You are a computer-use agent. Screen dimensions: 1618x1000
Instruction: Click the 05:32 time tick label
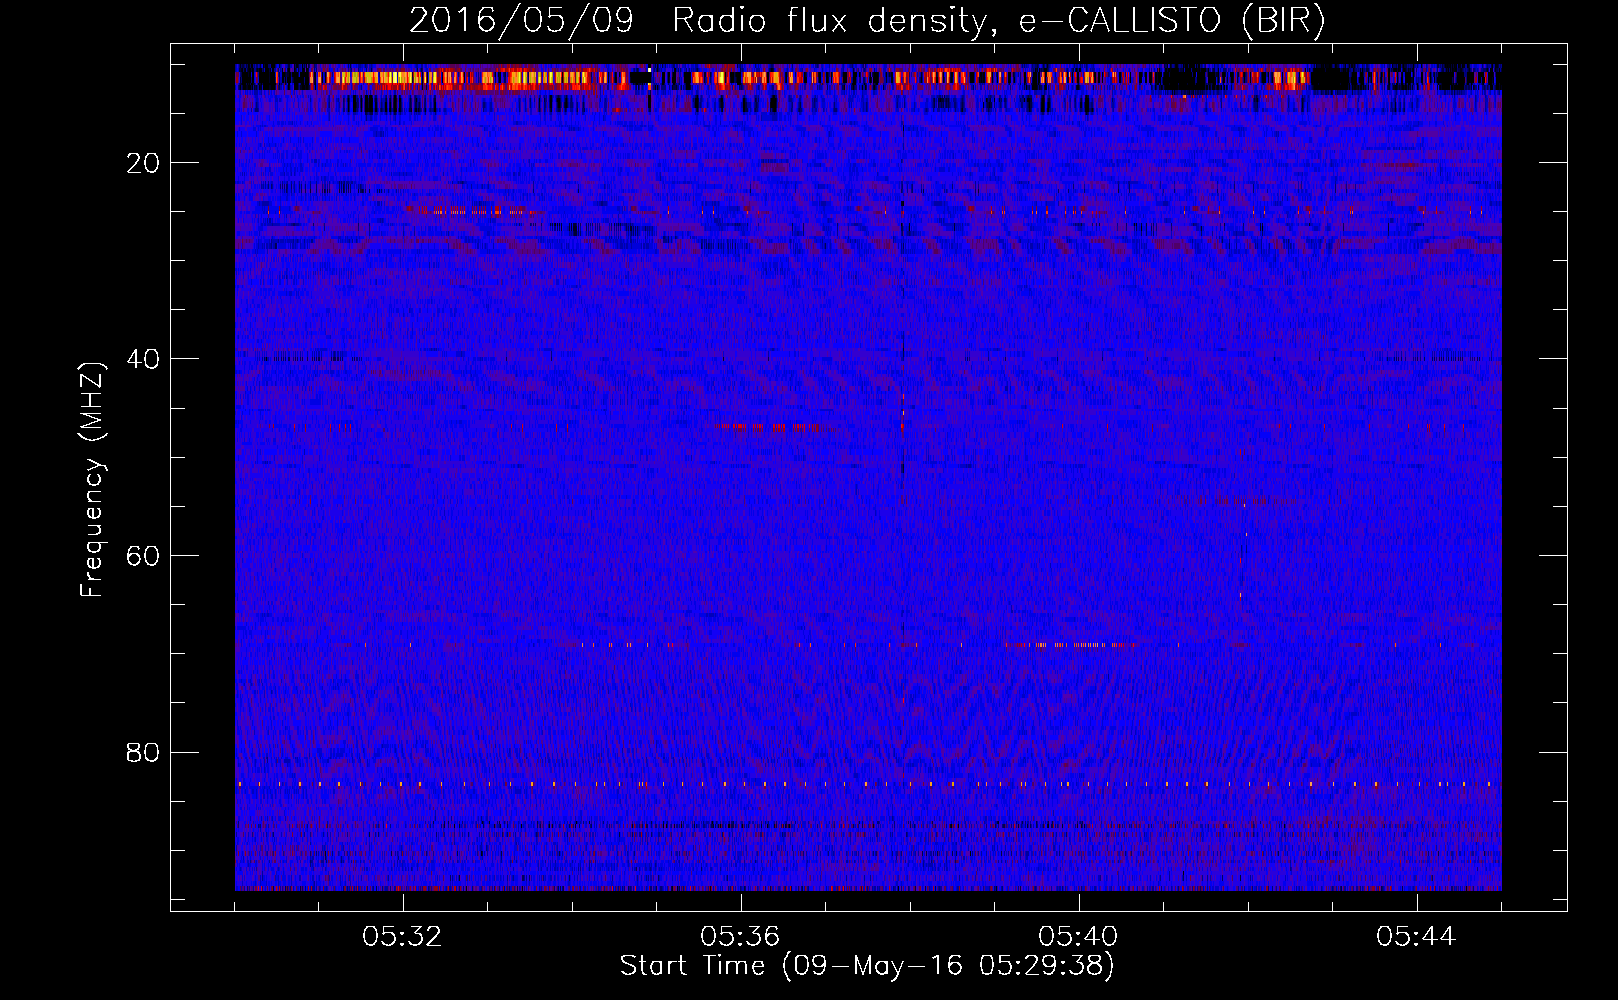(403, 937)
